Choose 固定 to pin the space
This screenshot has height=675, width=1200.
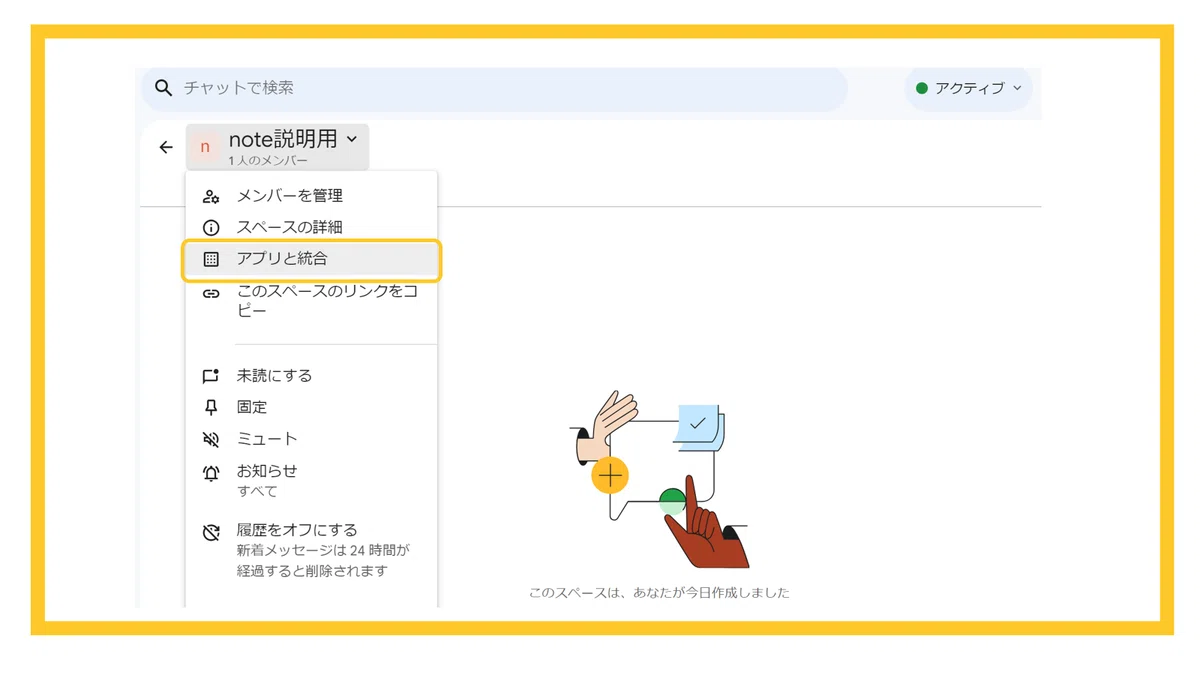(x=311, y=407)
